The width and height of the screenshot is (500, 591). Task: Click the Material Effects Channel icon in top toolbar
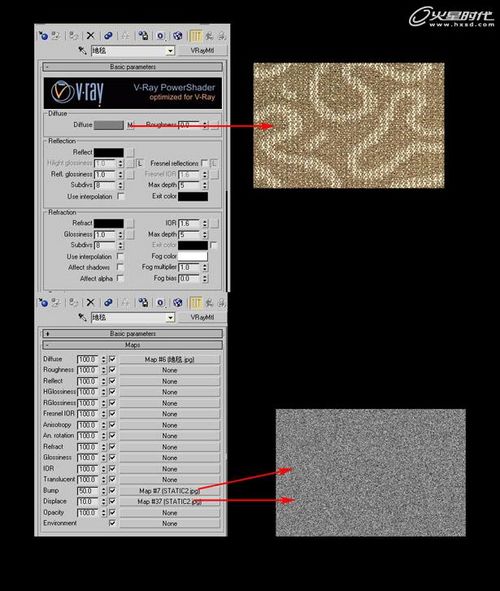tap(161, 36)
